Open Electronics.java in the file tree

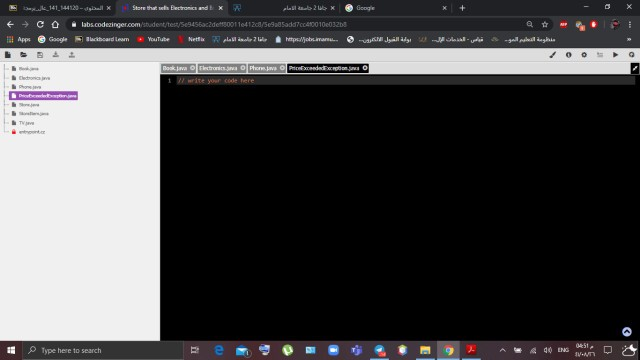(x=34, y=78)
